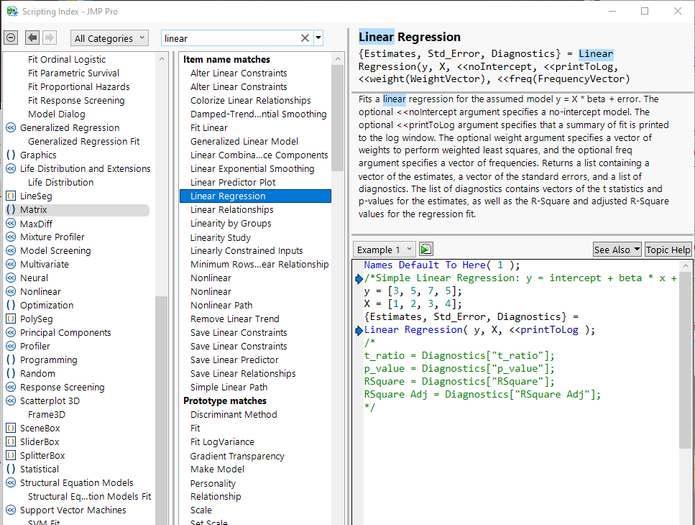Image resolution: width=695 pixels, height=525 pixels.
Task: Open the search options dropdown arrow
Action: click(x=319, y=38)
